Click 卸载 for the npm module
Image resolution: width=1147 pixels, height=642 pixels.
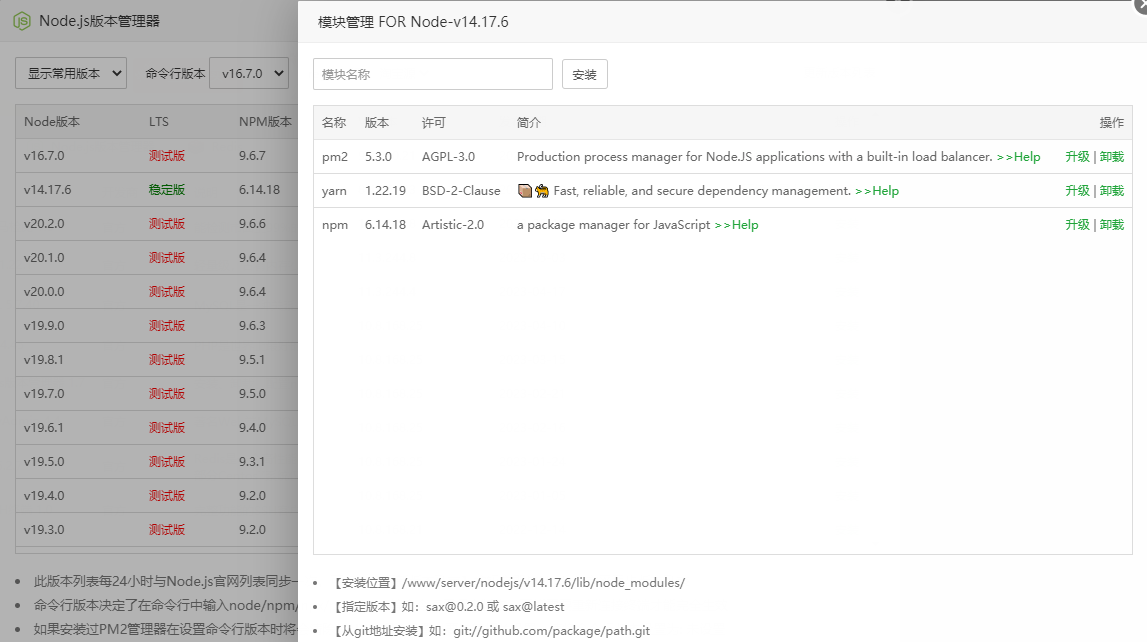1112,225
